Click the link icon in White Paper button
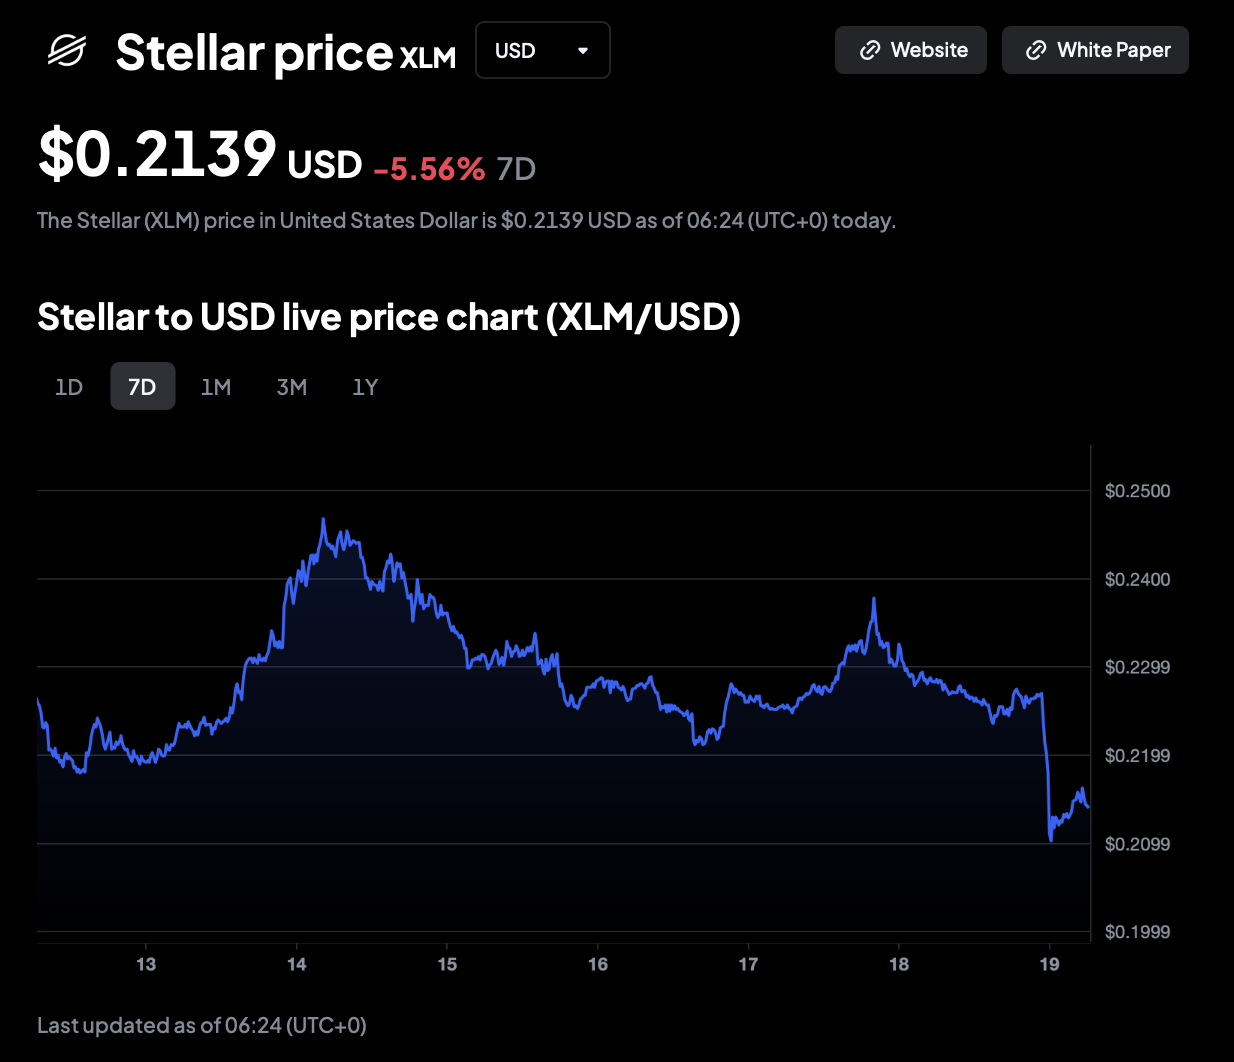1234x1062 pixels. (1037, 50)
